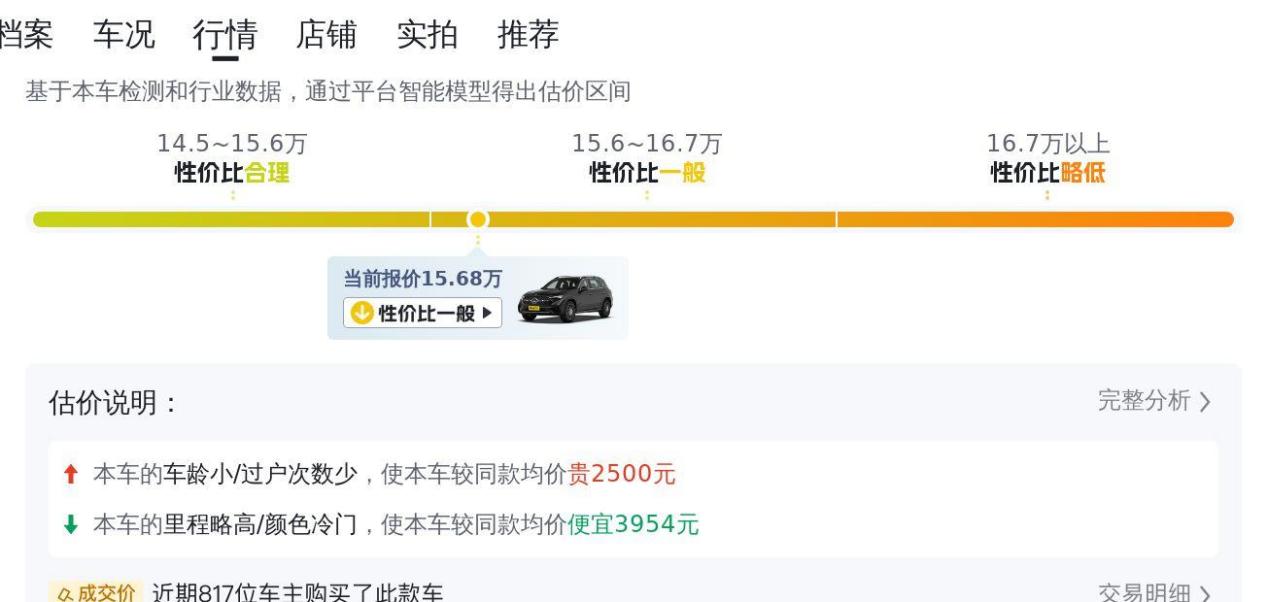Switch to the 推荐 tab
The width and height of the screenshot is (1267, 602).
(x=528, y=35)
